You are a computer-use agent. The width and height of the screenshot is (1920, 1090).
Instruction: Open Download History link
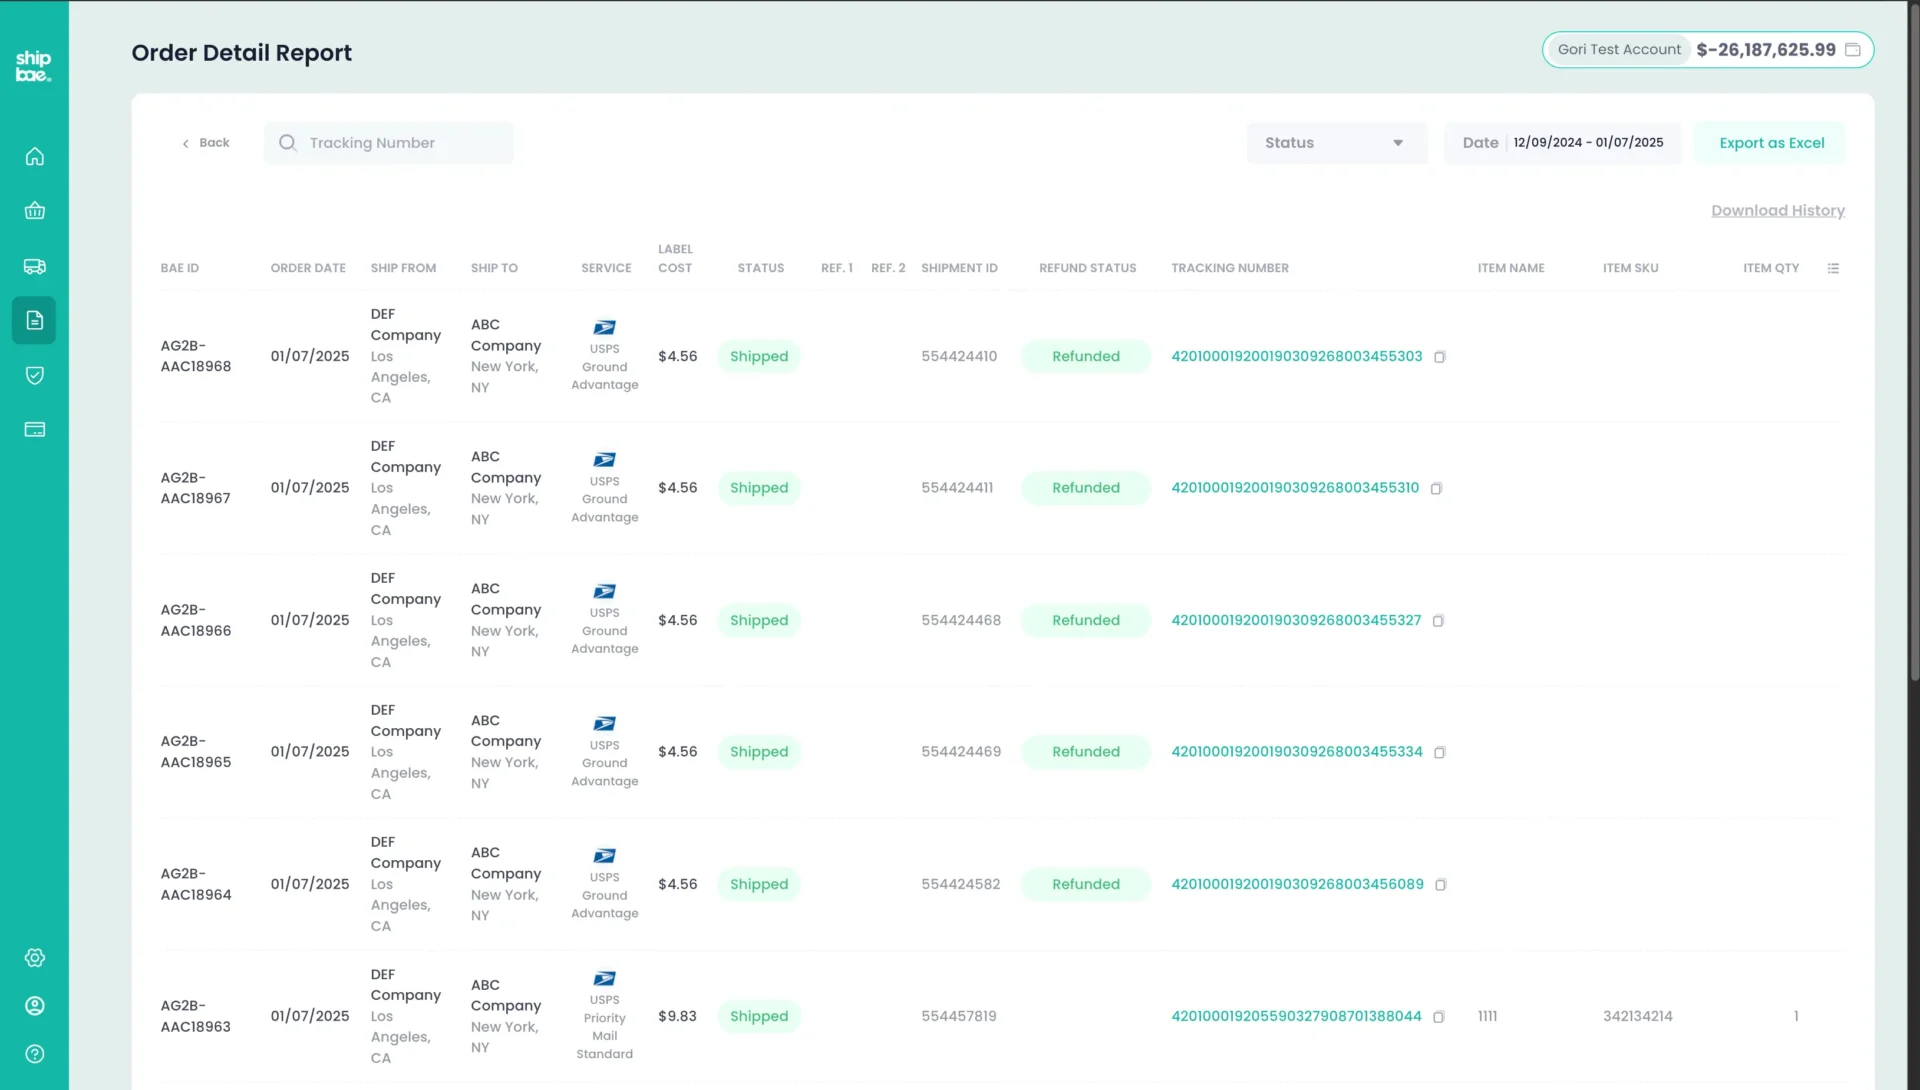coord(1777,211)
